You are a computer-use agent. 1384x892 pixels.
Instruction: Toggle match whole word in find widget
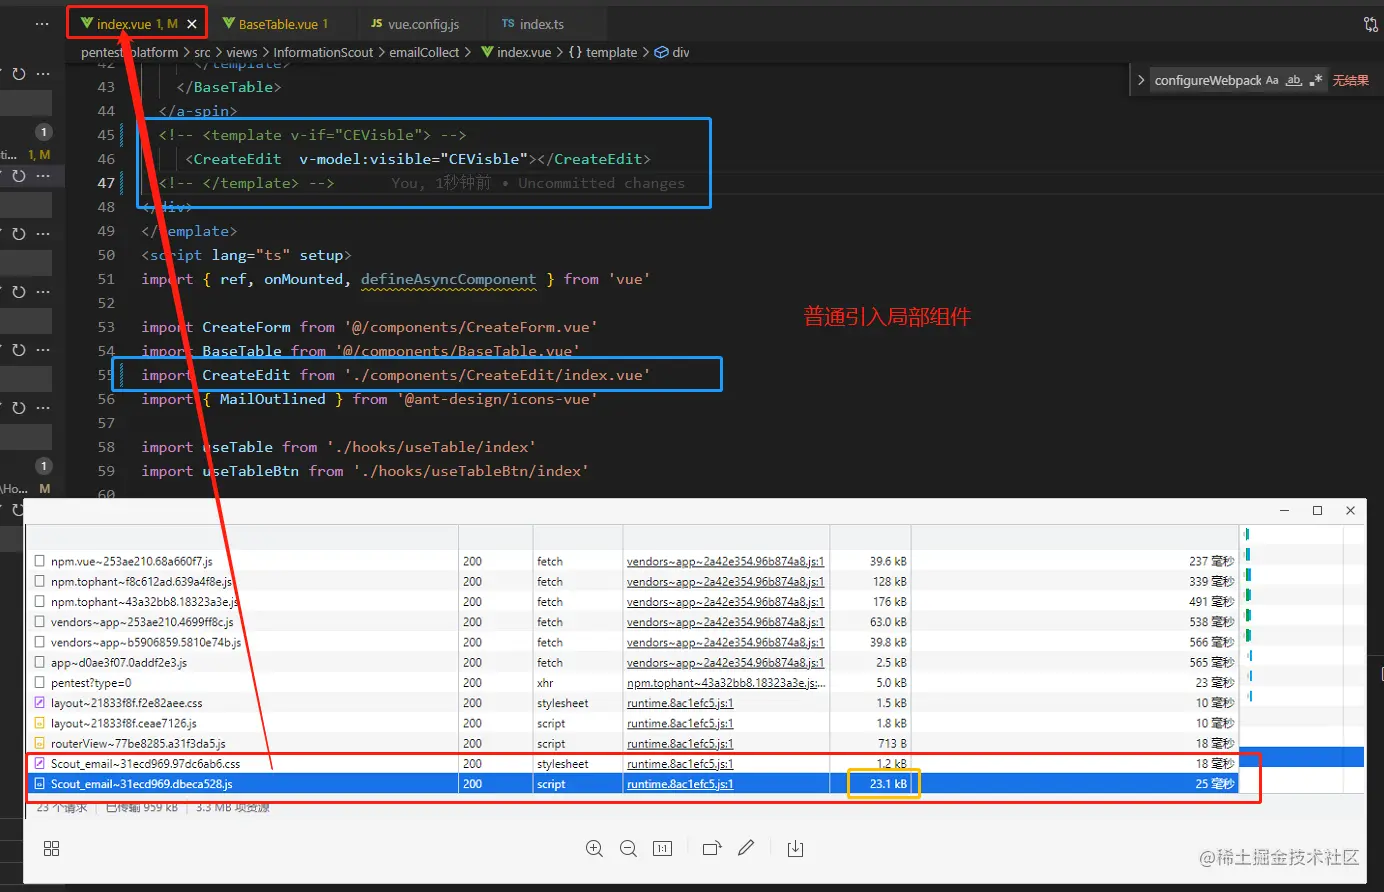[x=1294, y=80]
